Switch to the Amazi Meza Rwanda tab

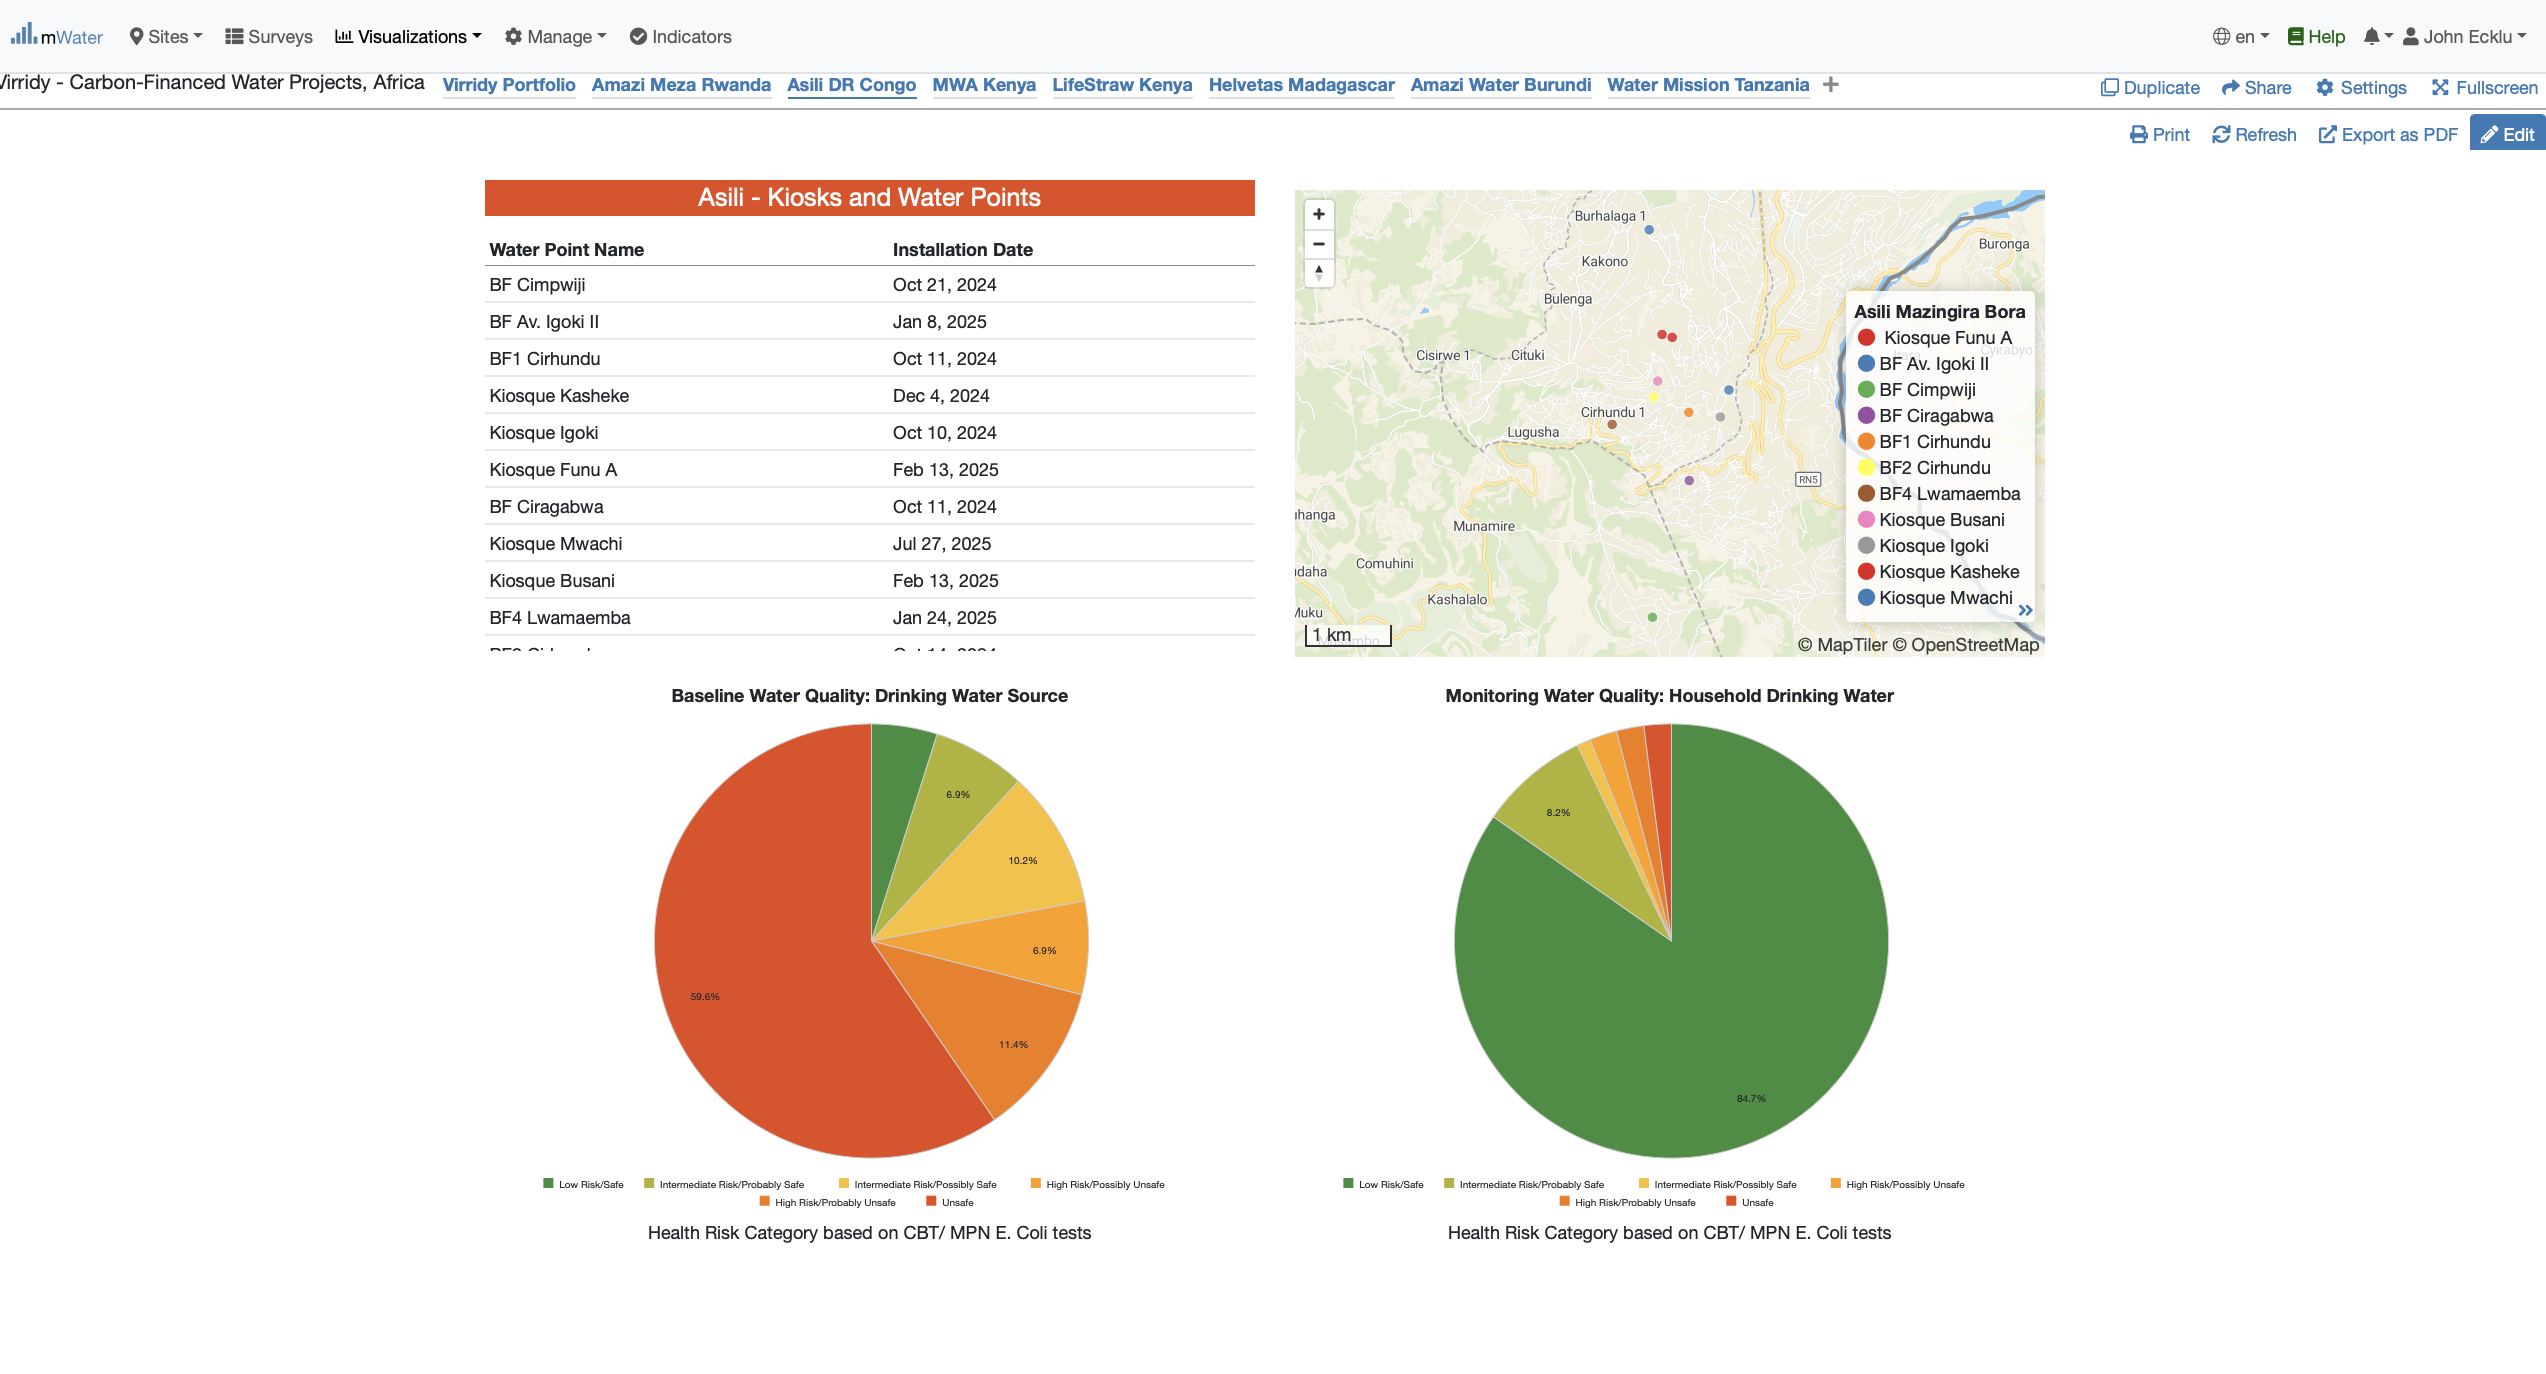[x=681, y=85]
